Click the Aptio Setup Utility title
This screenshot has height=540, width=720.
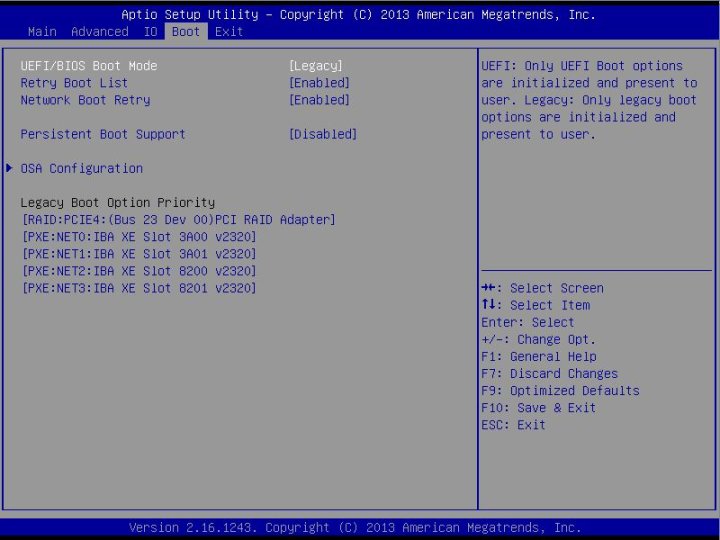pyautogui.click(x=358, y=15)
